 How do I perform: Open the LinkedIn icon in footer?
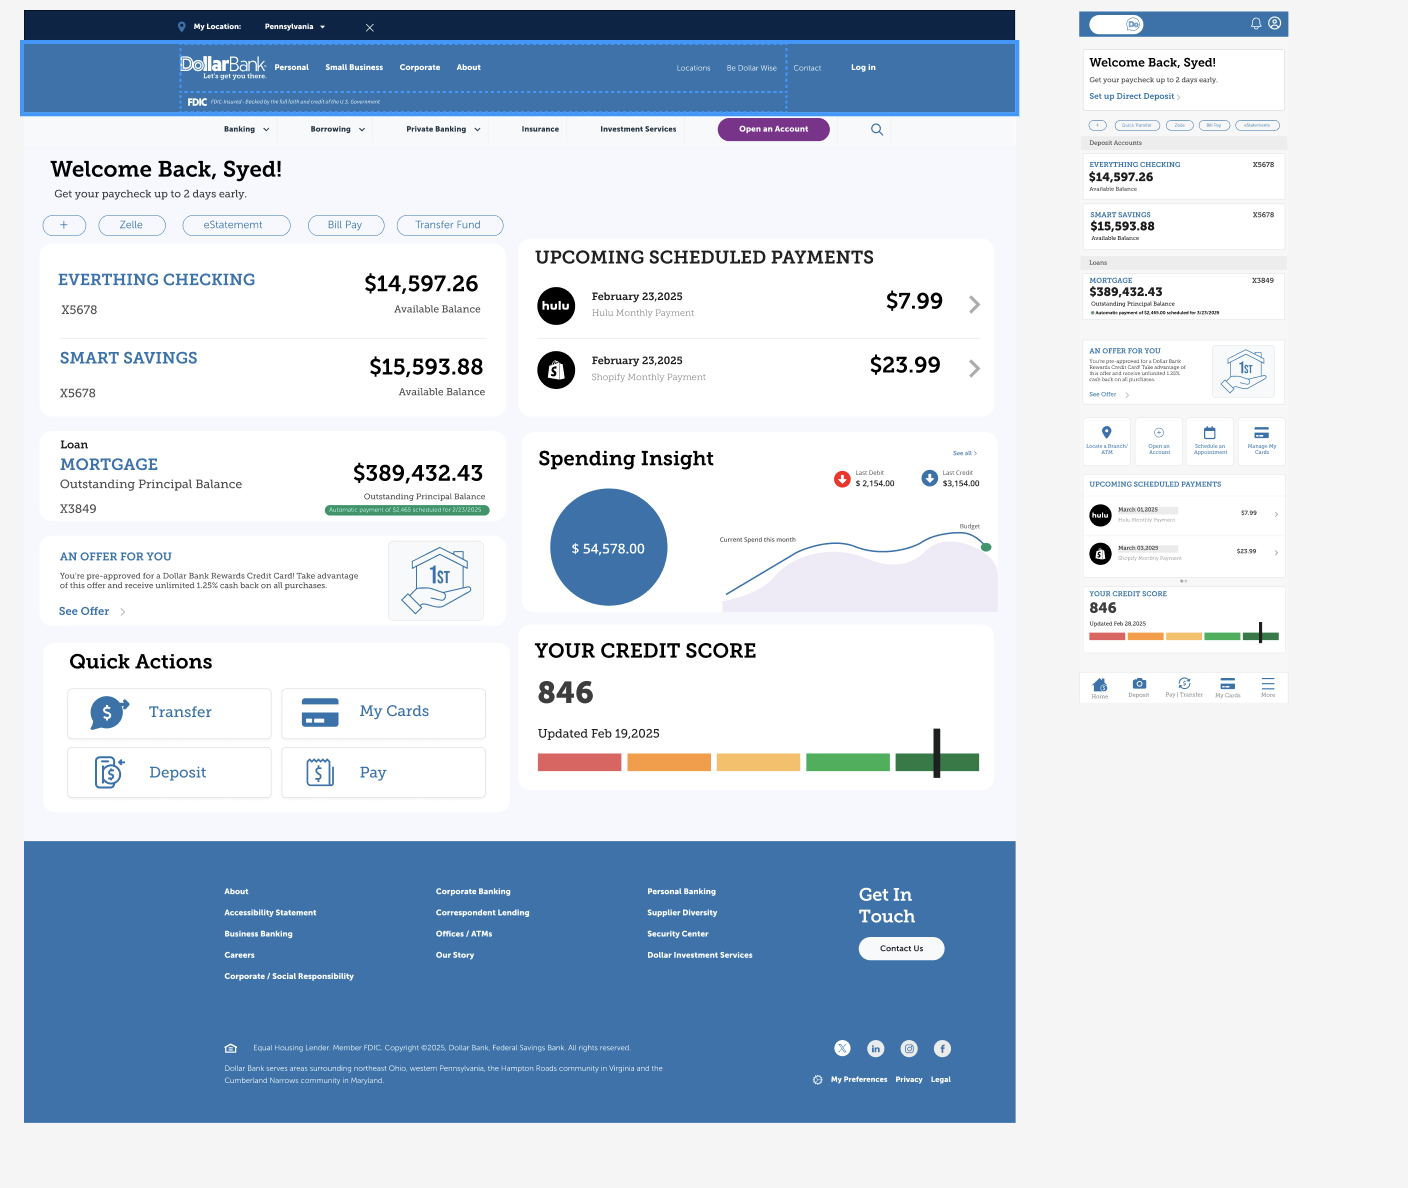pyautogui.click(x=876, y=1048)
